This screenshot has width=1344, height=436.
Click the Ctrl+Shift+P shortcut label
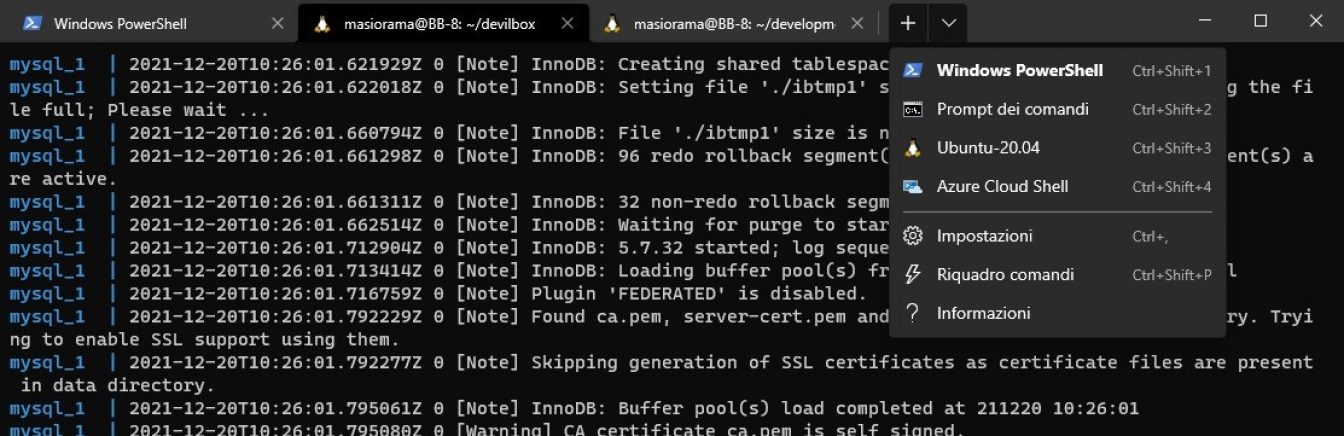[x=1171, y=275]
